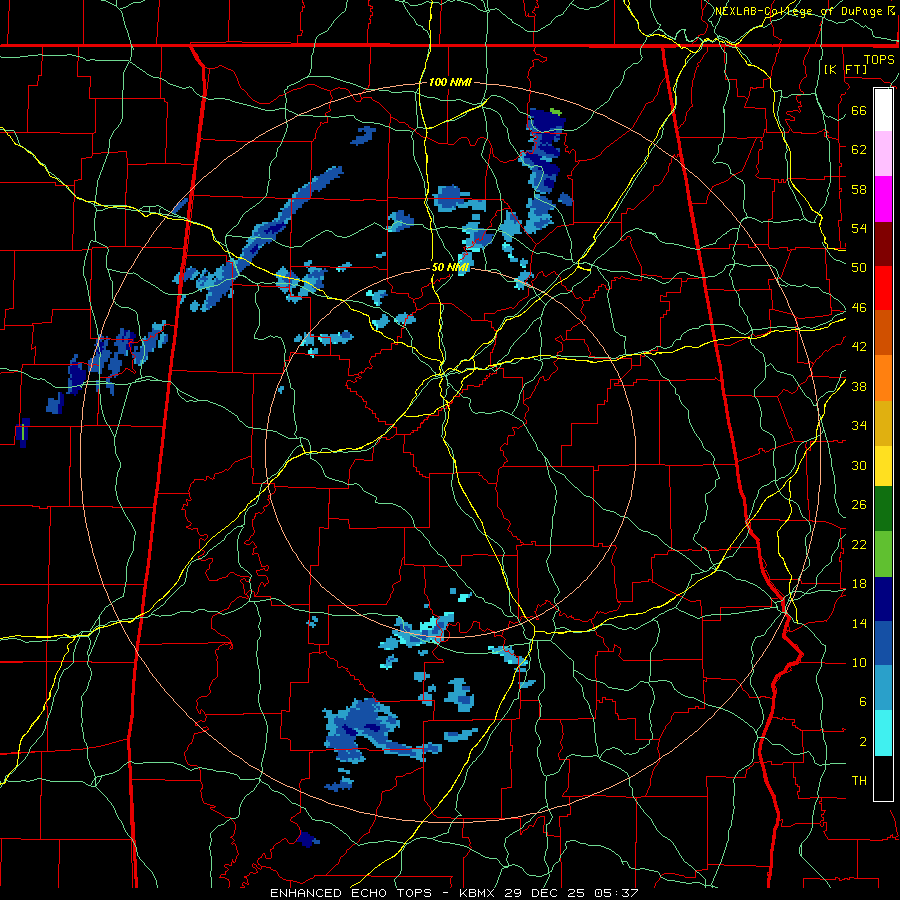Click the white swatch in the tops legend
The width and height of the screenshot is (900, 900).
[x=883, y=110]
